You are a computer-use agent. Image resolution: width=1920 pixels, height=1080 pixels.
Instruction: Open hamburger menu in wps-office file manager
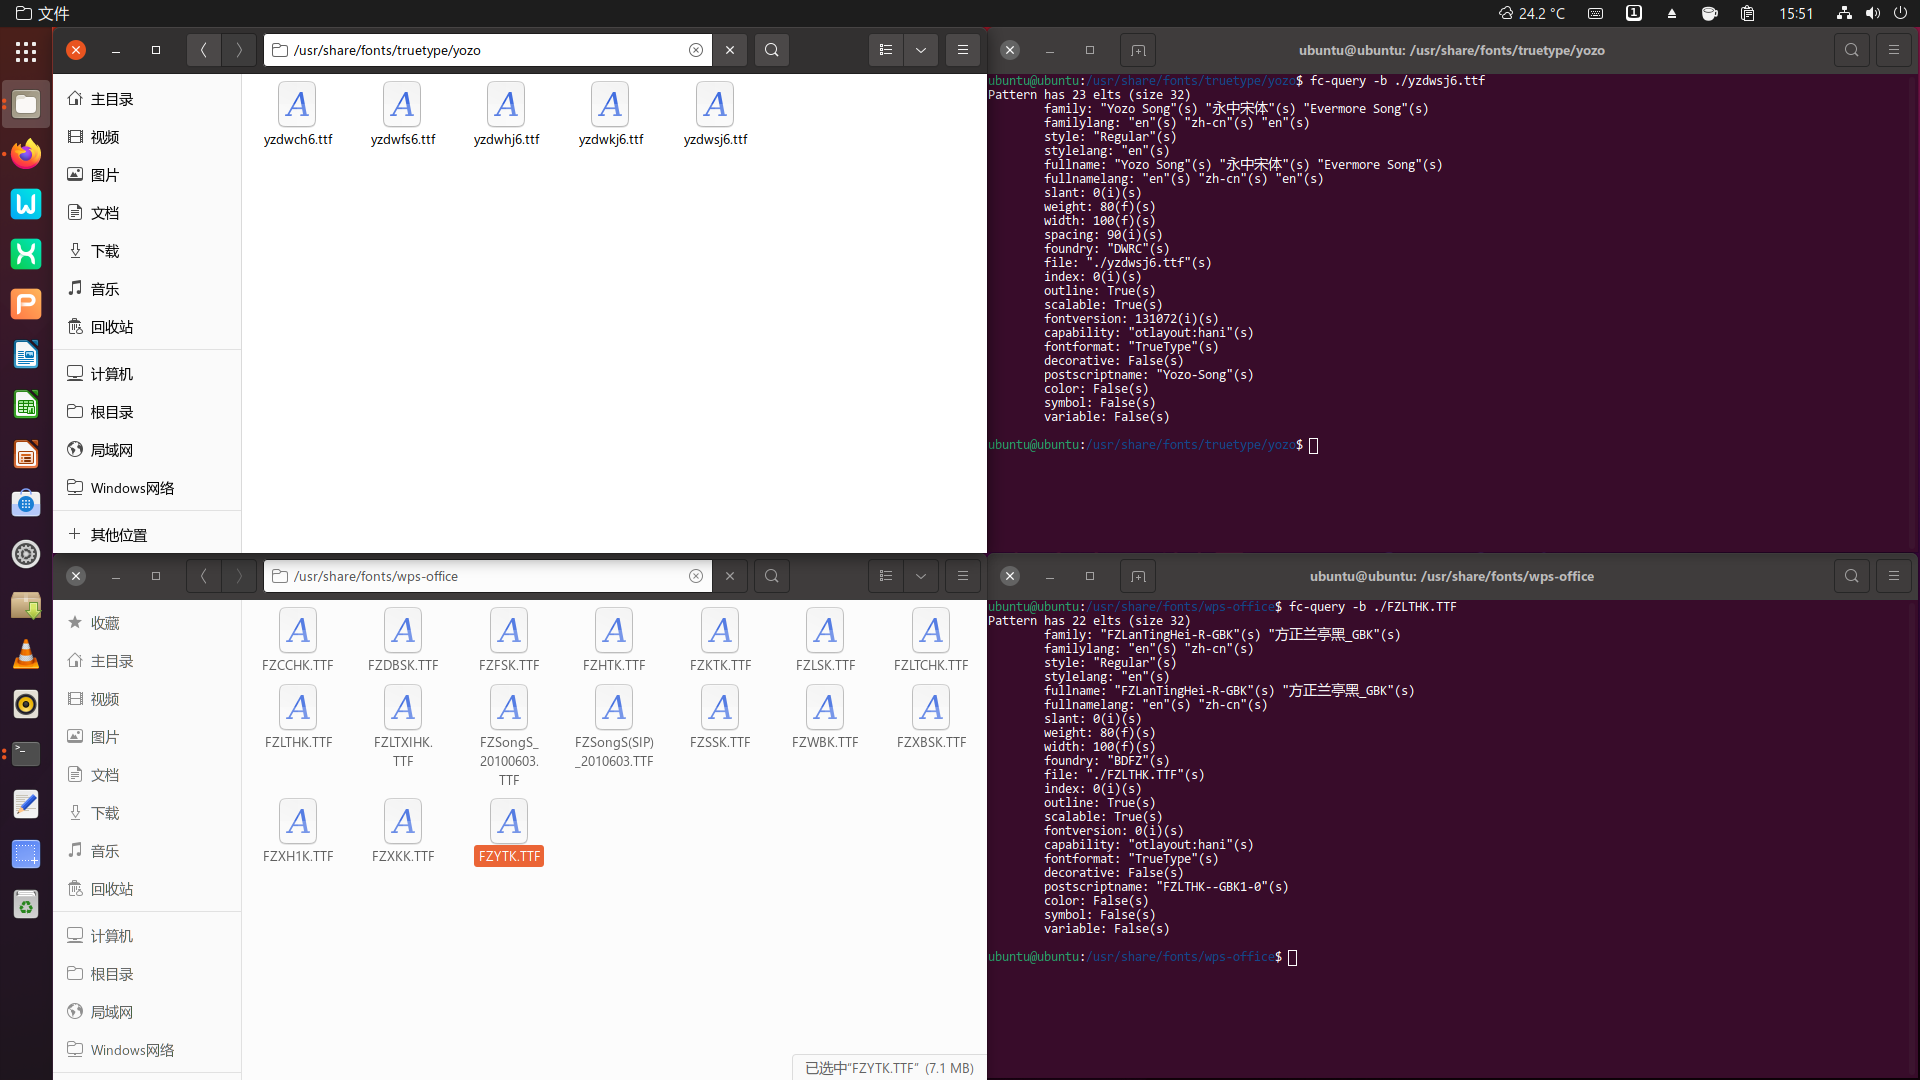pyautogui.click(x=963, y=576)
